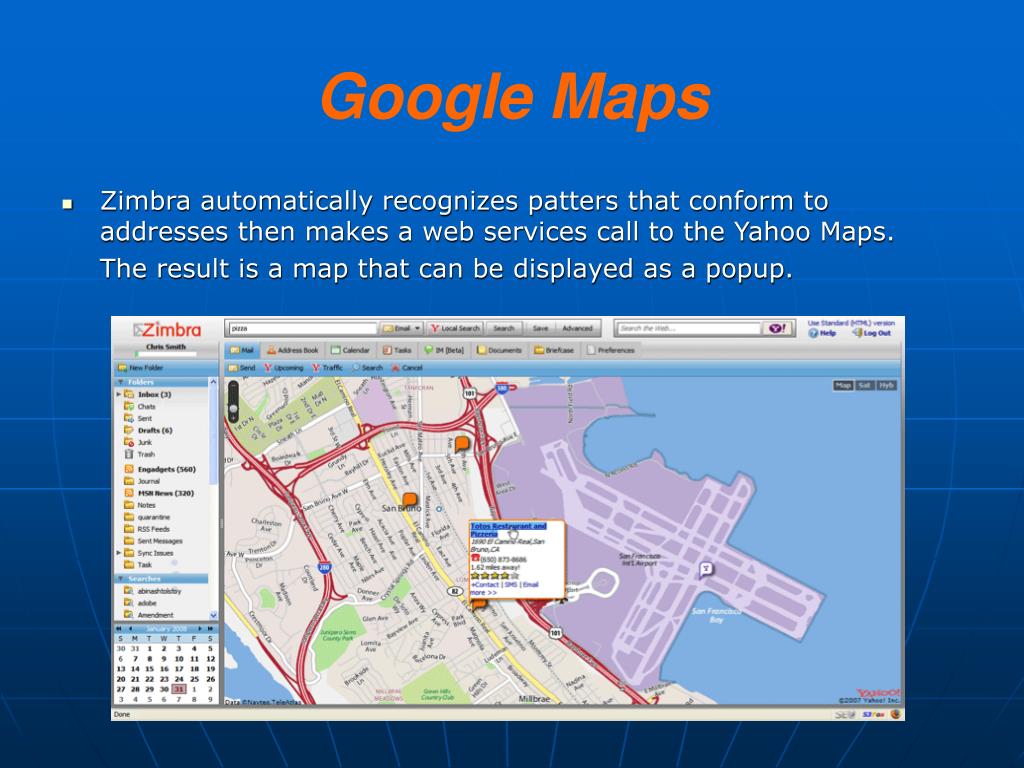The image size is (1024, 768).
Task: Jump to next year in calendar
Action: pos(210,628)
